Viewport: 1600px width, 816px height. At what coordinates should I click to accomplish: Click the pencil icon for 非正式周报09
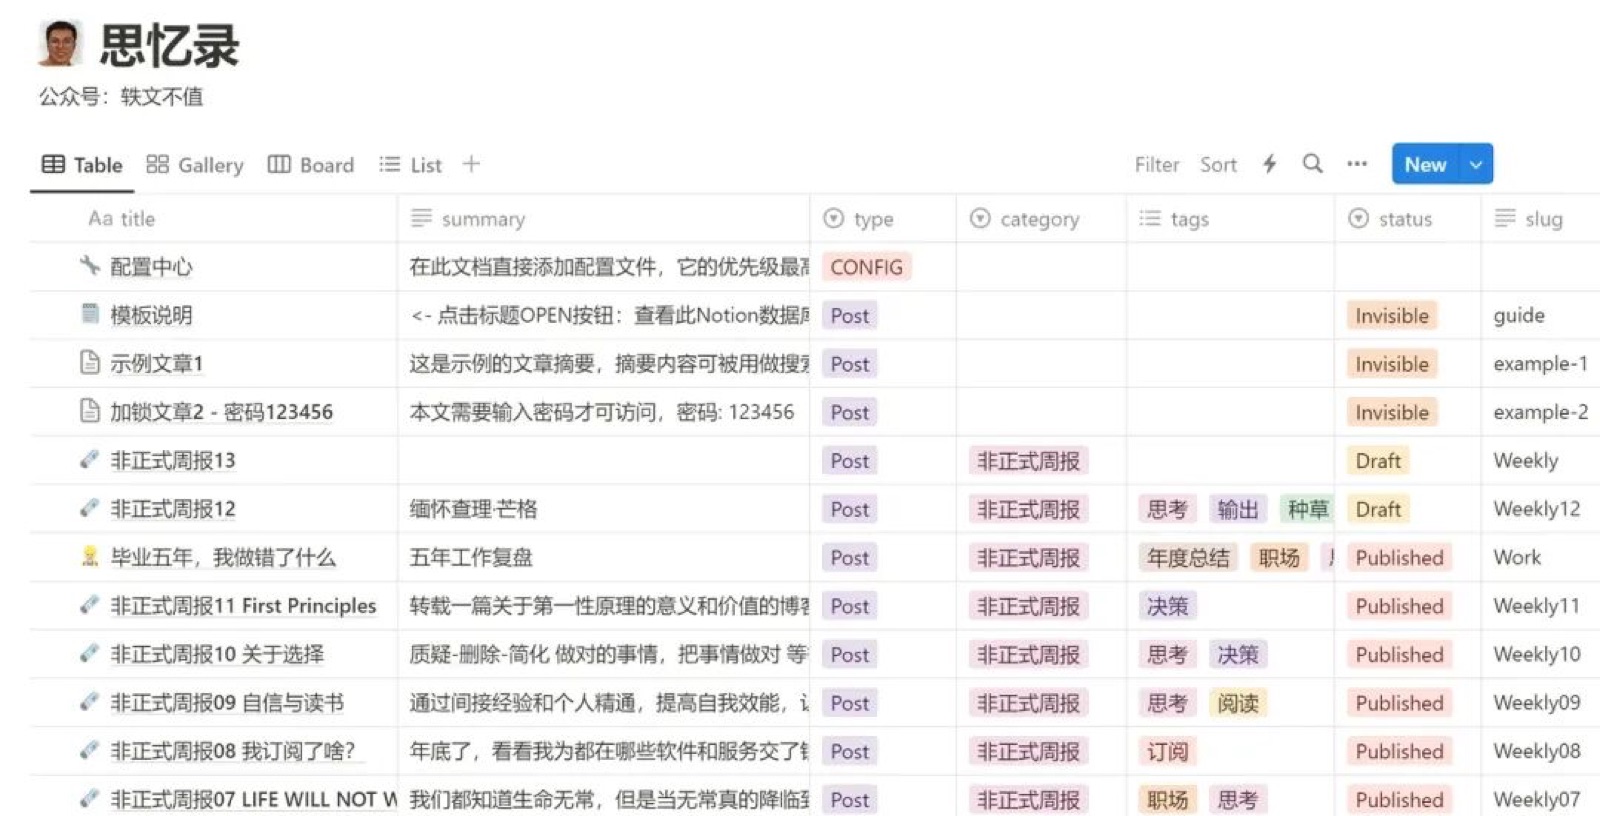point(90,702)
